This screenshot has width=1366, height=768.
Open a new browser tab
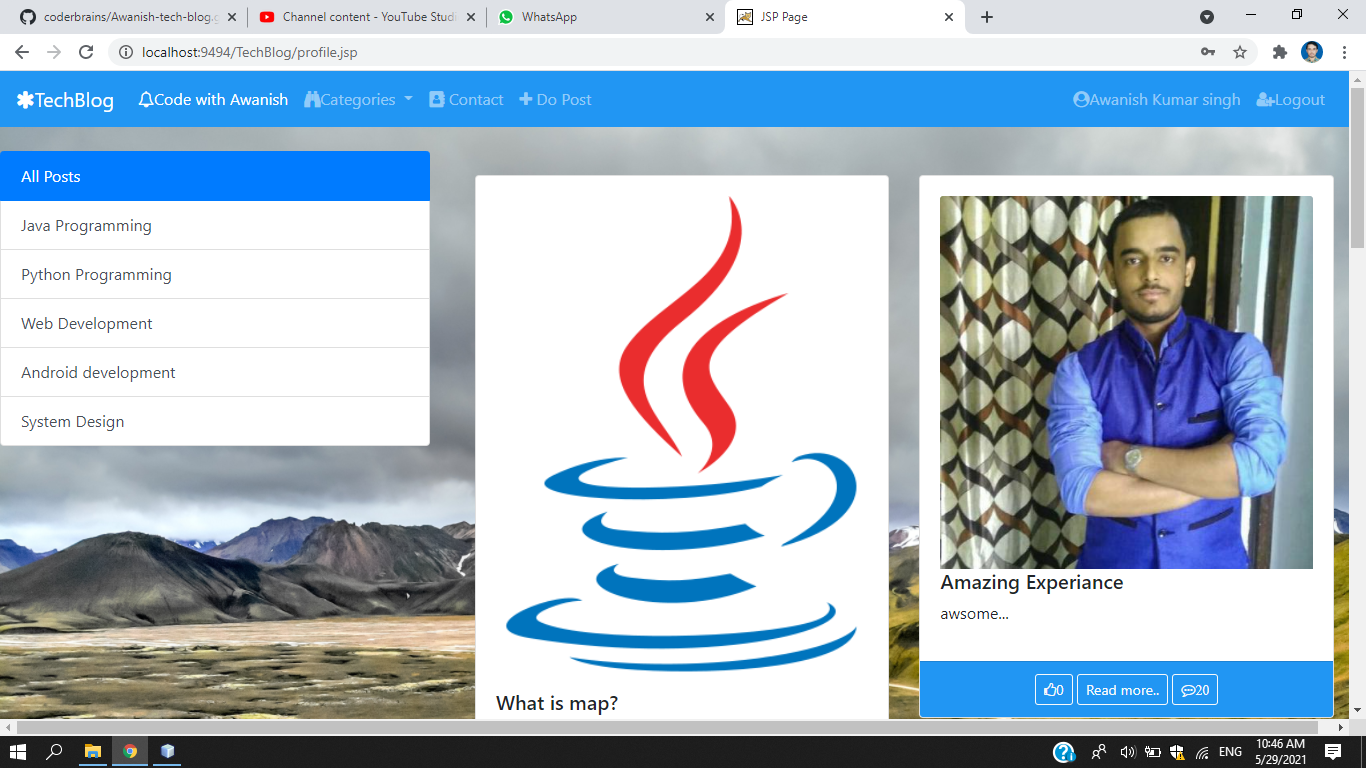tap(987, 17)
